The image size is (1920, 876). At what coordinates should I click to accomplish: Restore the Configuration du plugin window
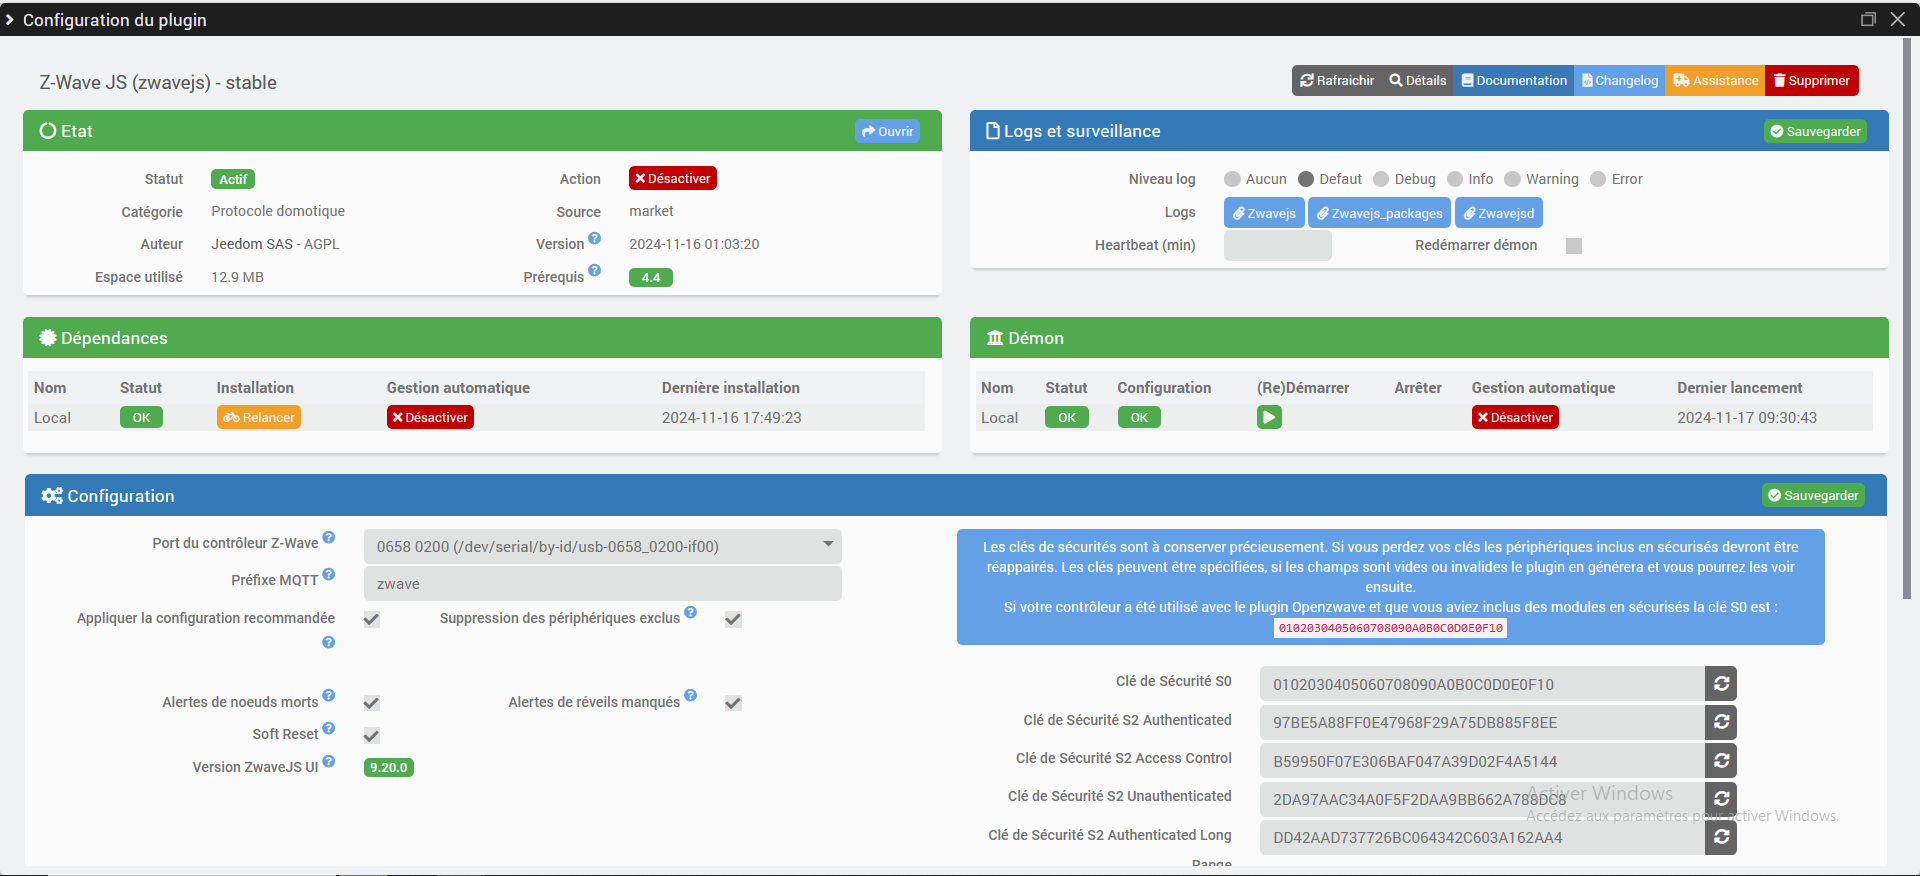[1868, 19]
